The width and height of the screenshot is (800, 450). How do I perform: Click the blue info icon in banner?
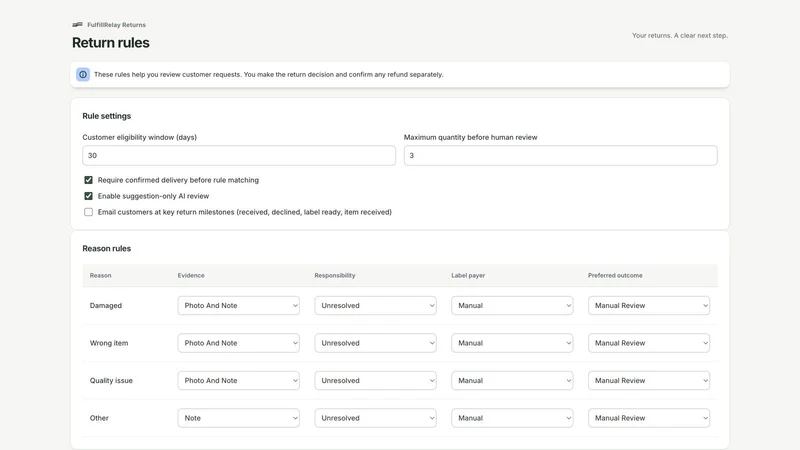(x=83, y=74)
